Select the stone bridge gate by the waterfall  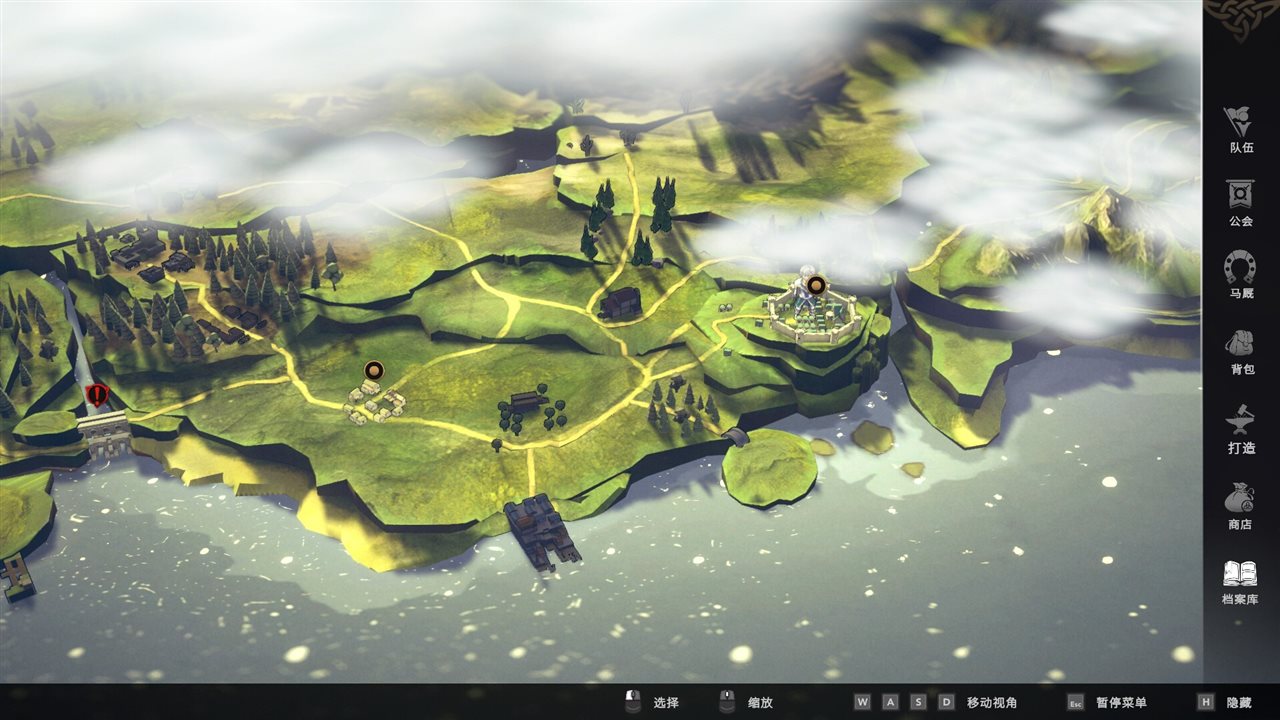pyautogui.click(x=102, y=432)
